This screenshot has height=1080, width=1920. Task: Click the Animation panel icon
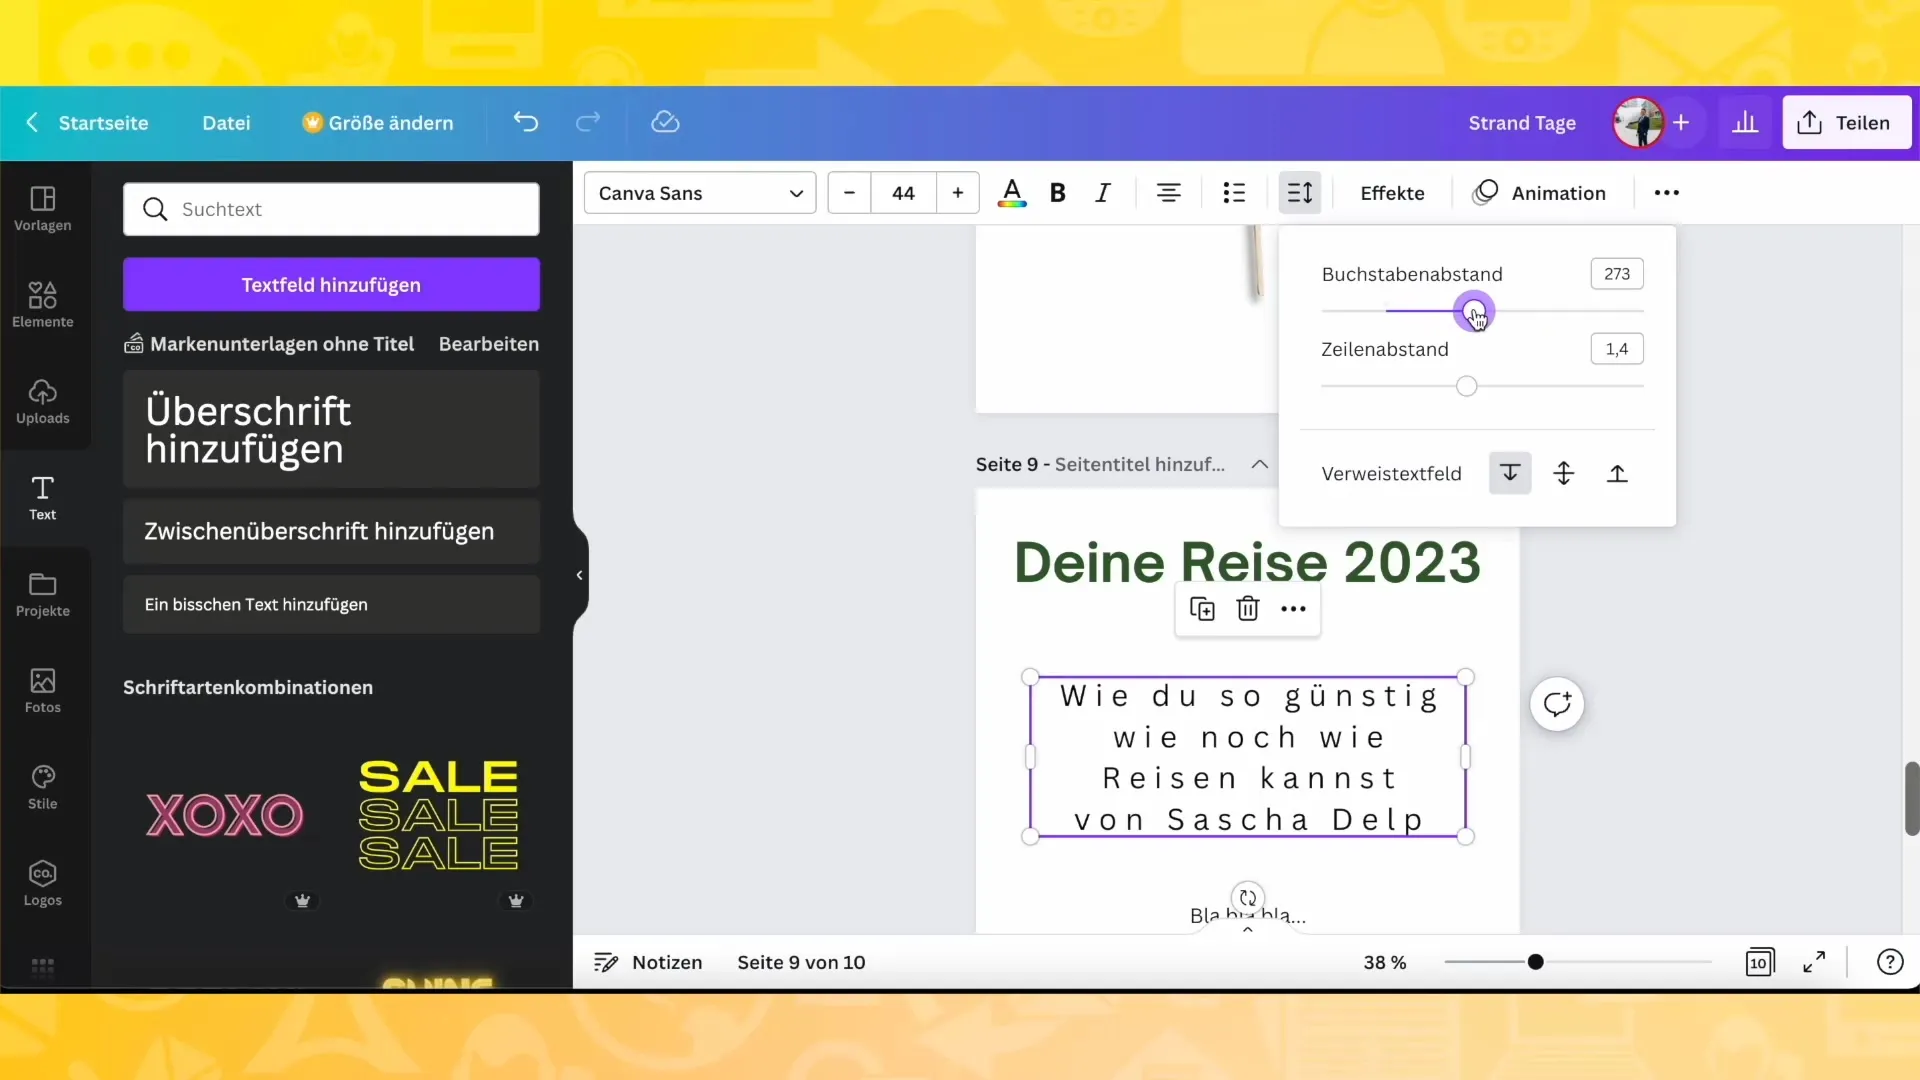coord(1486,193)
